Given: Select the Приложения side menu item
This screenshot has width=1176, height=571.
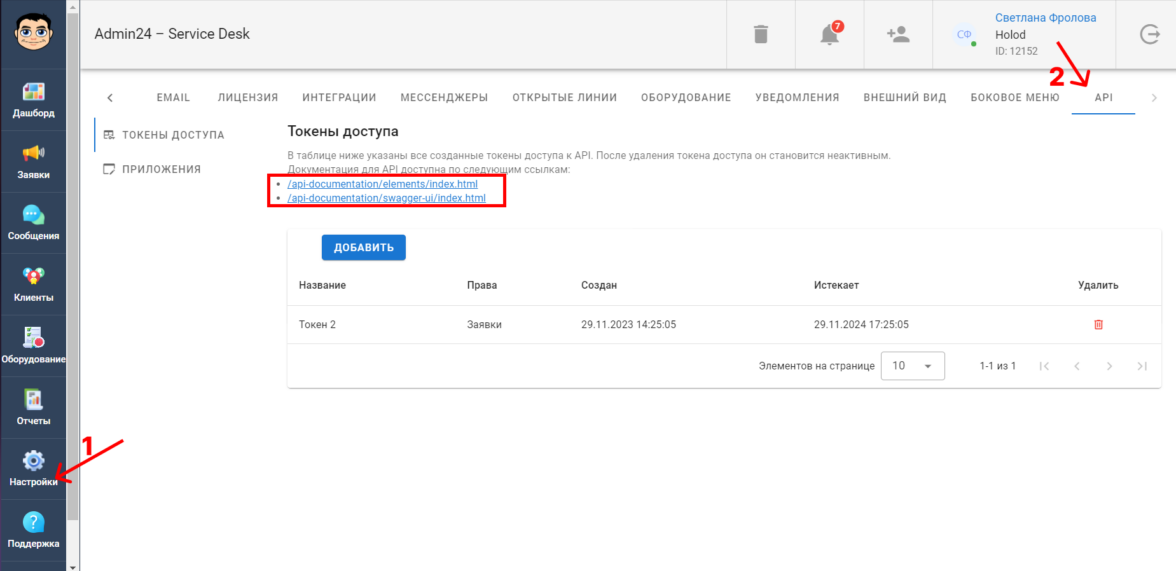Looking at the screenshot, I should (x=161, y=170).
